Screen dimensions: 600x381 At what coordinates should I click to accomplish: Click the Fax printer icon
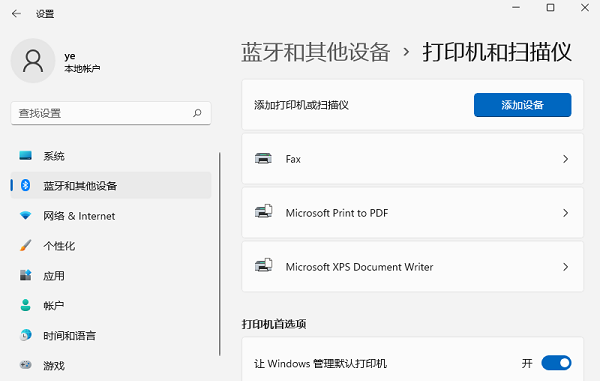263,158
